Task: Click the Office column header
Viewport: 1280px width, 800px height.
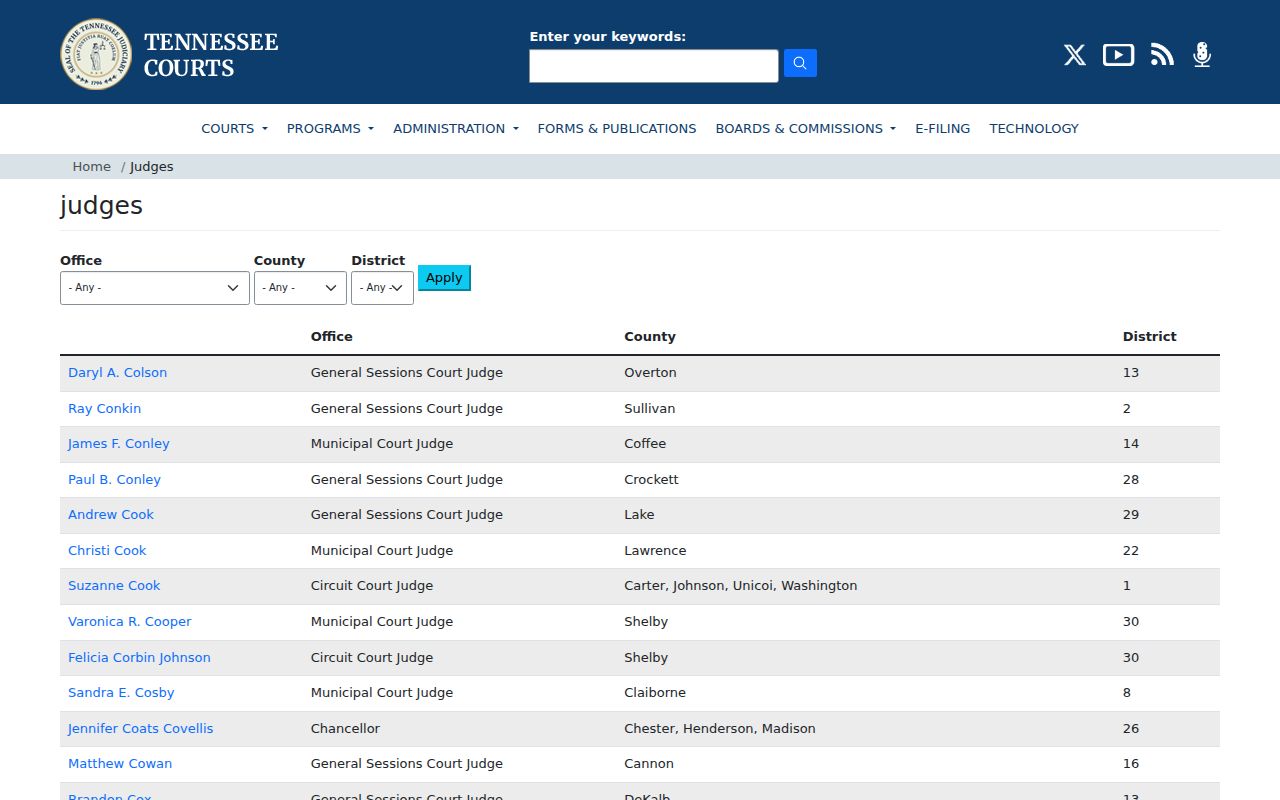Action: 332,336
